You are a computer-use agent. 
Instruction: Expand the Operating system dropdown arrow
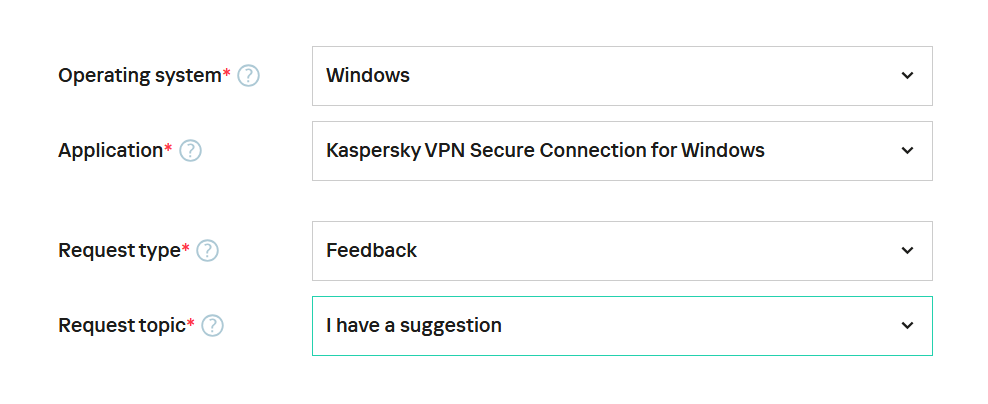point(907,76)
